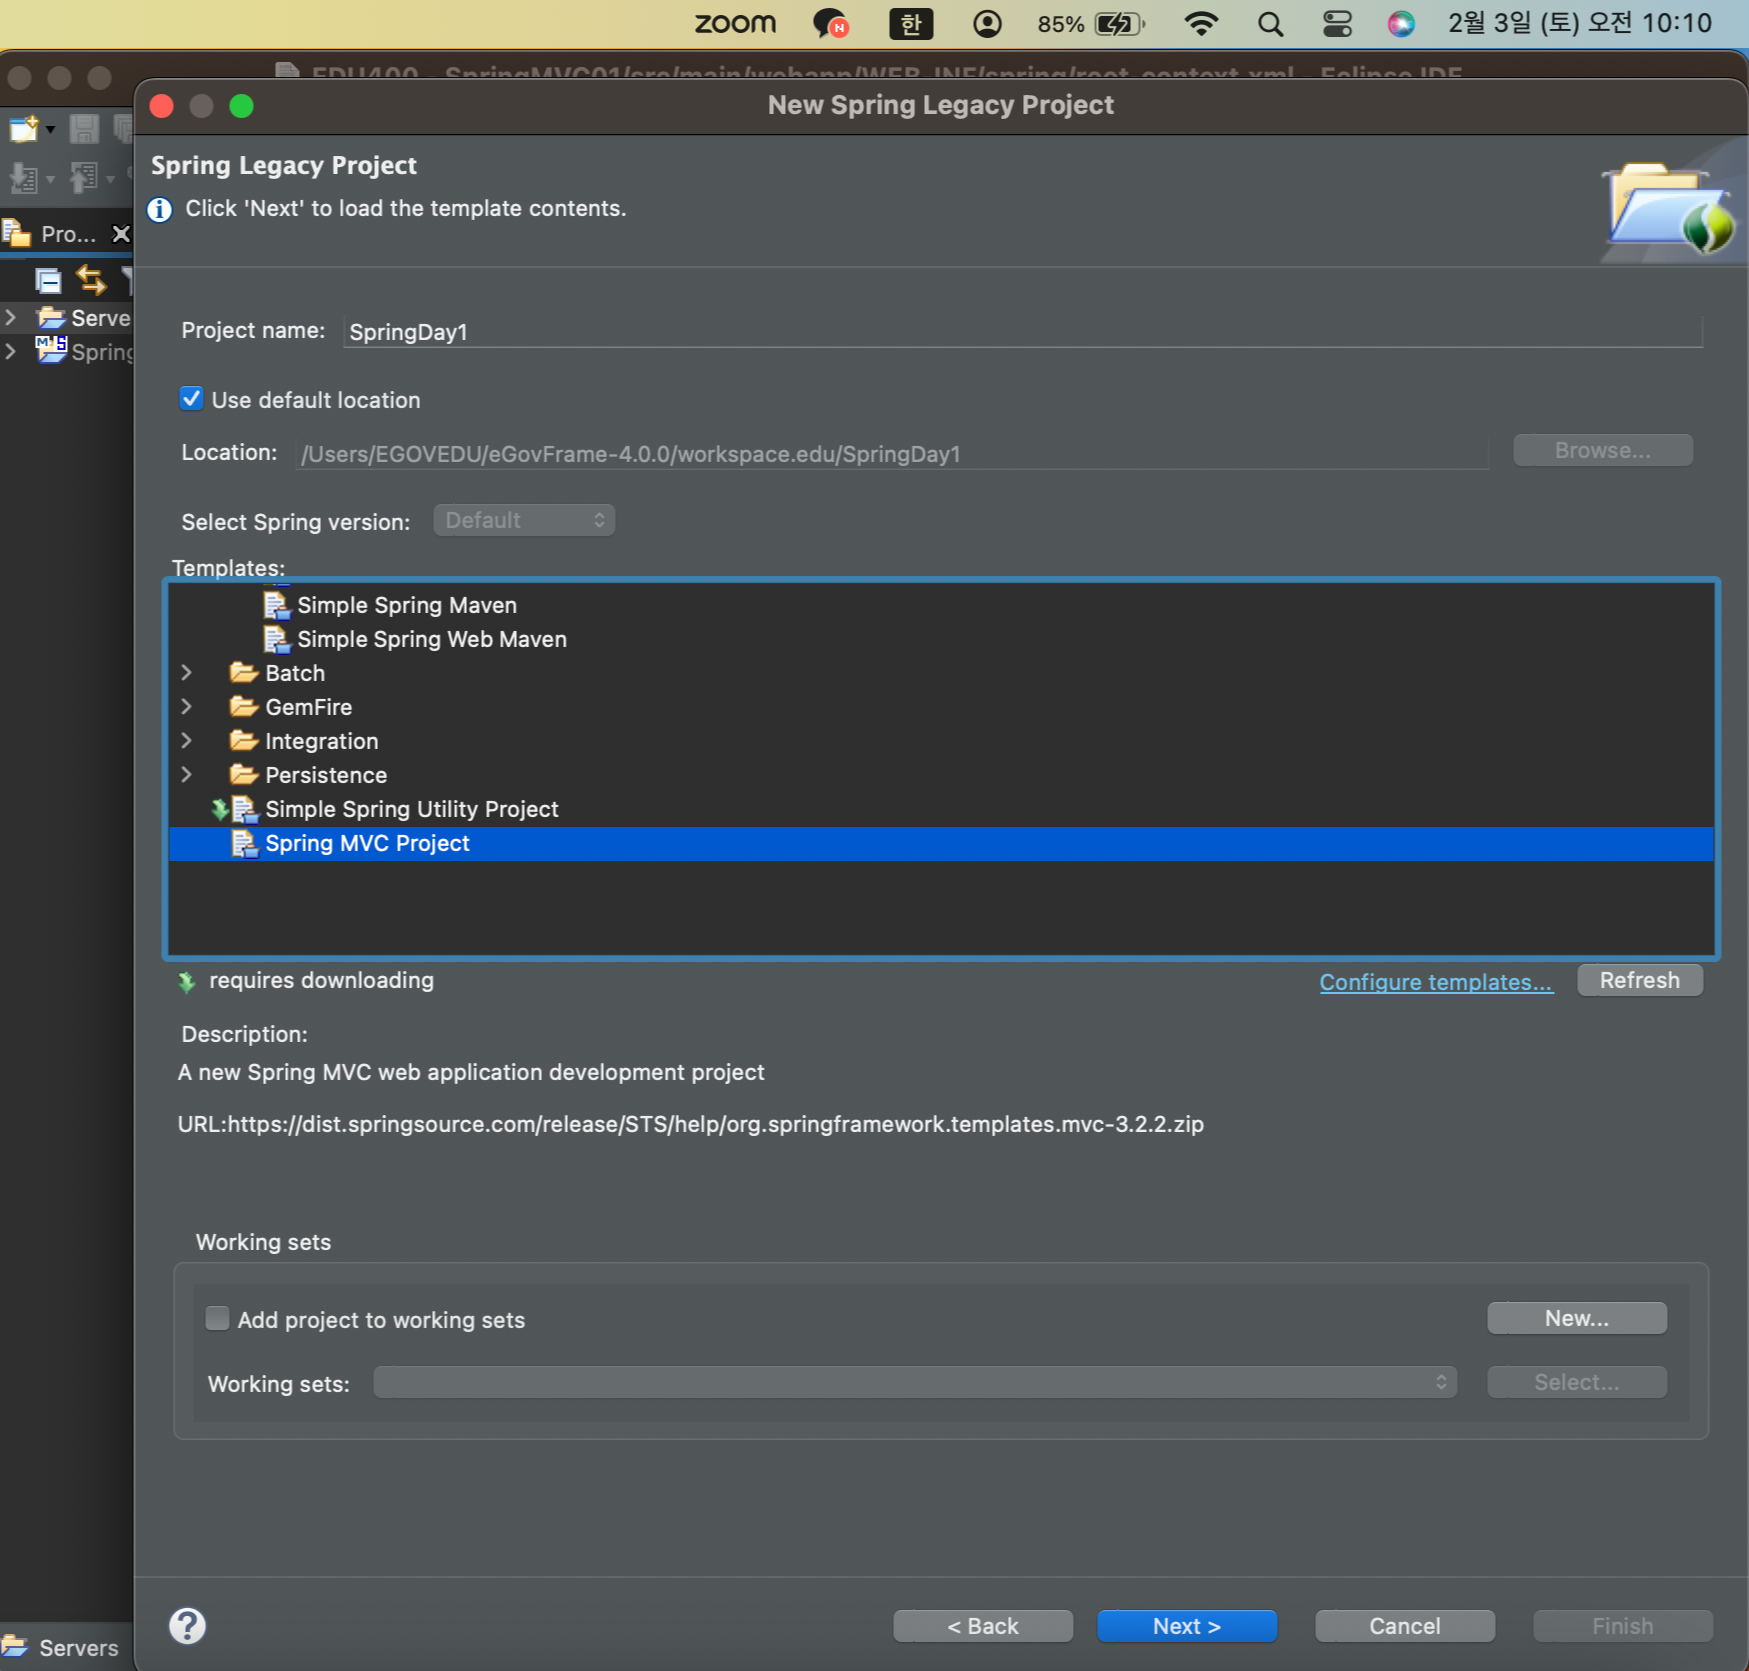Select the Integration folder icon

coord(244,740)
